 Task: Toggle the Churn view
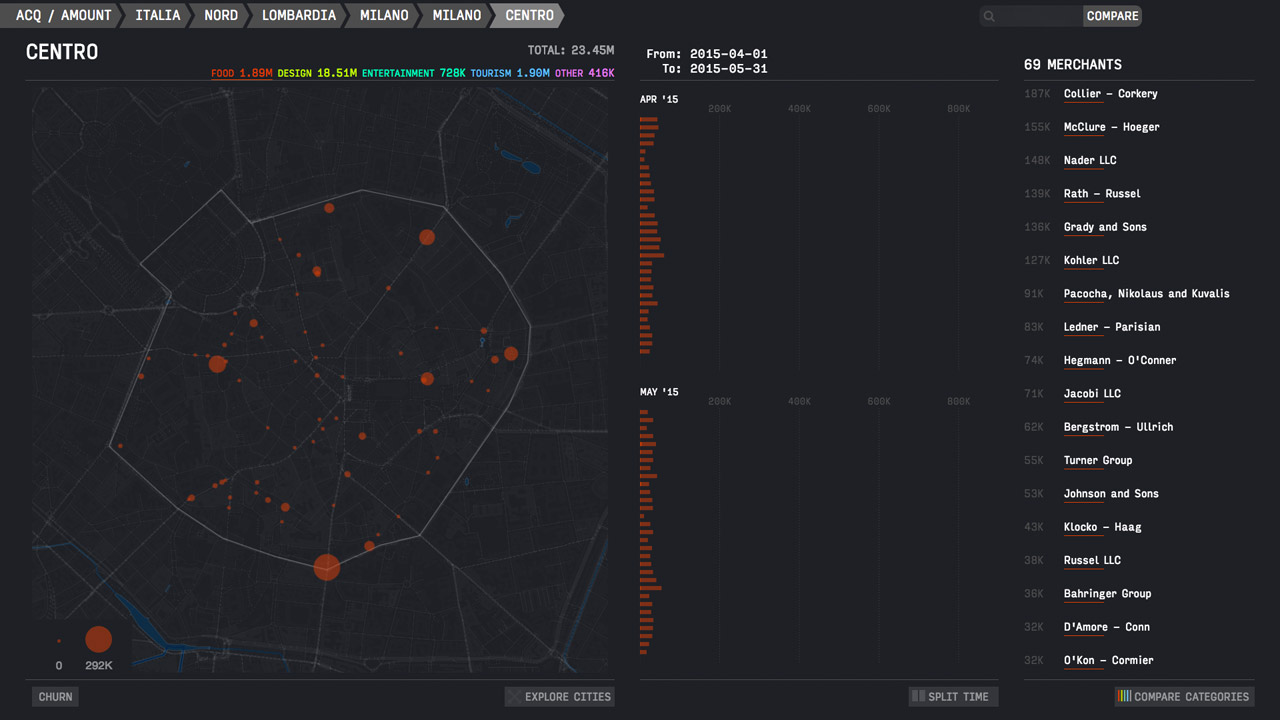click(x=55, y=697)
